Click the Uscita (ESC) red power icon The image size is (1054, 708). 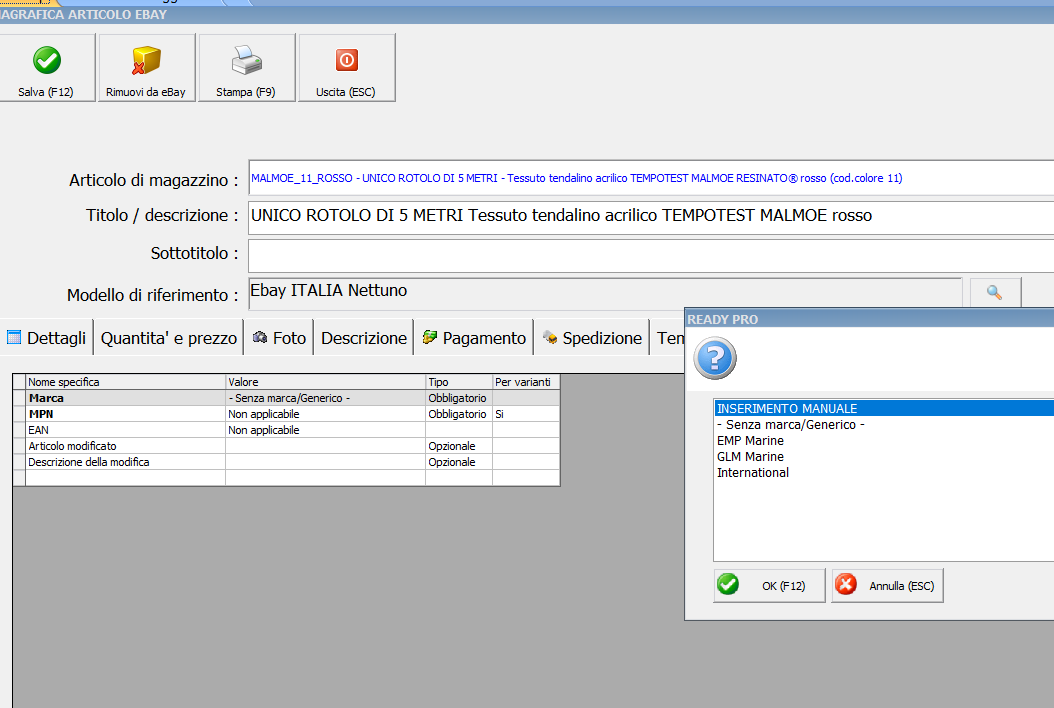[x=347, y=60]
